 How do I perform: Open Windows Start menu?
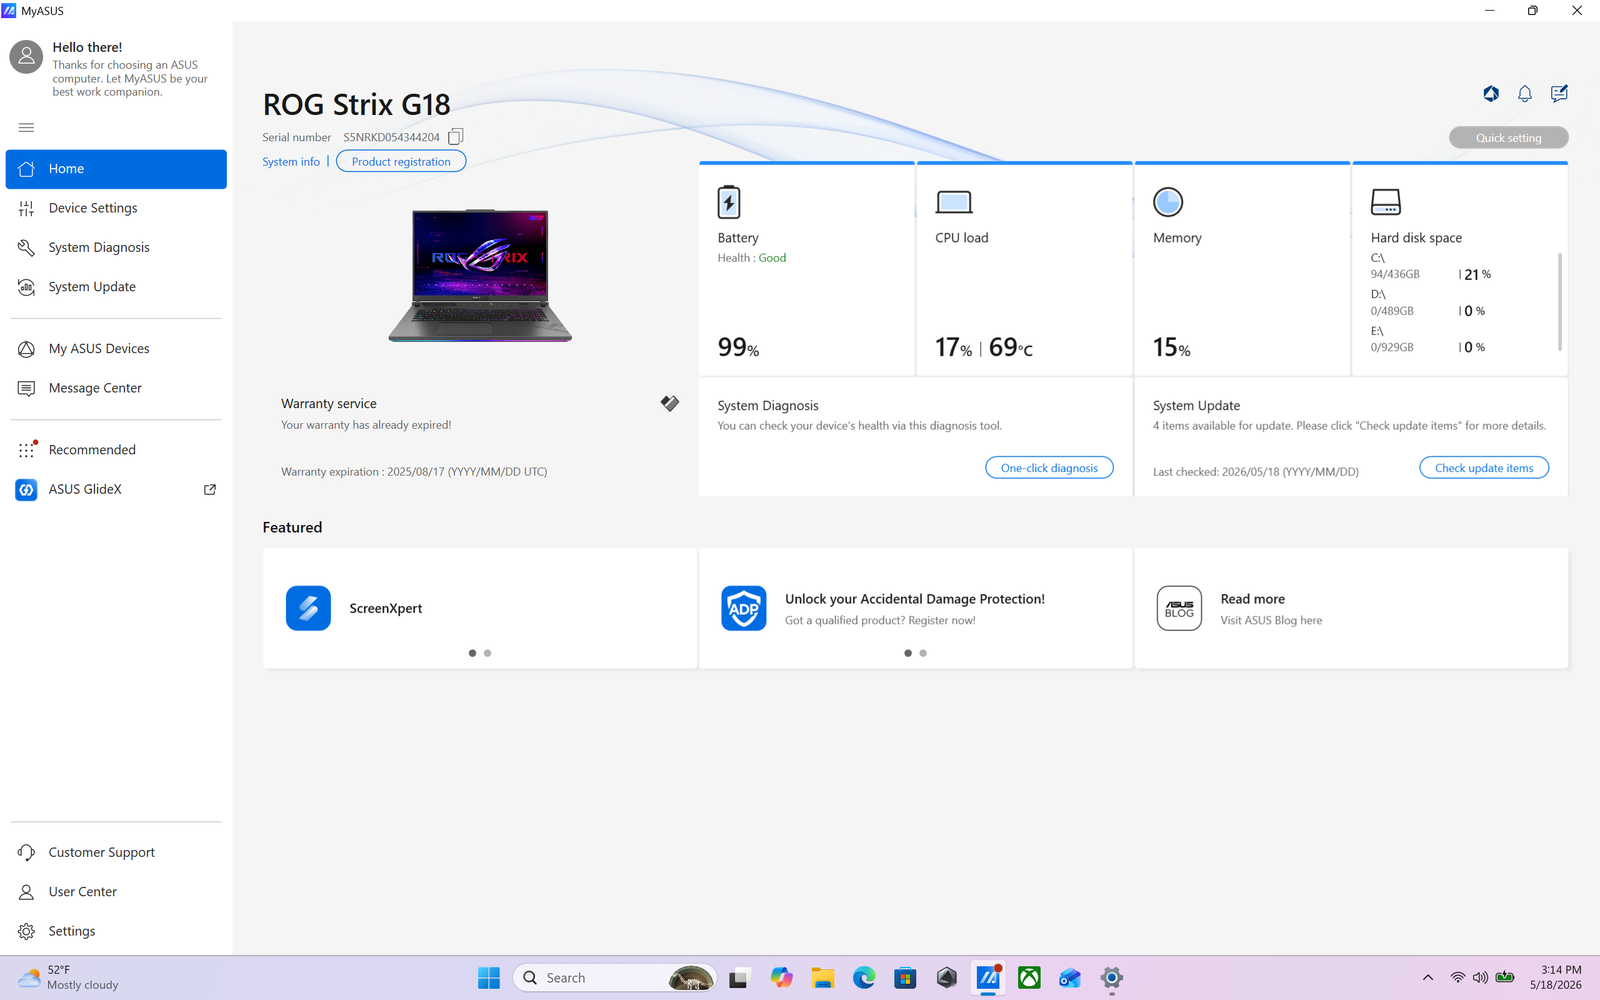pos(489,978)
